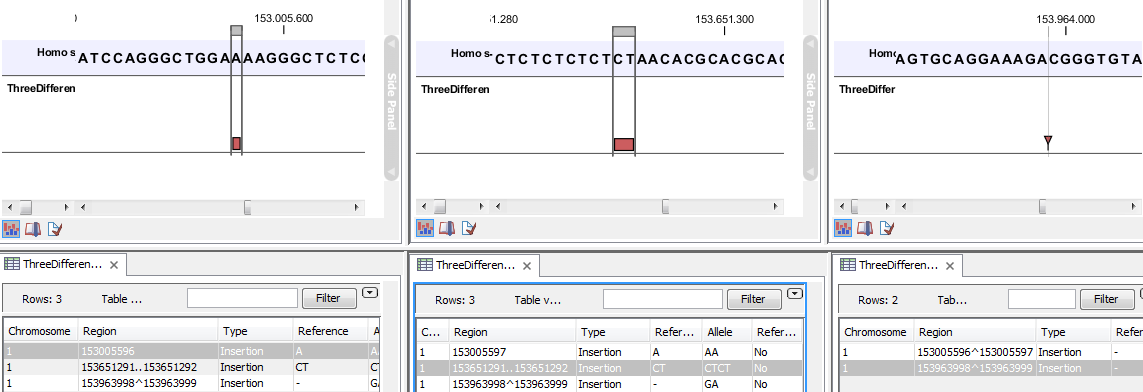Sort middle table by Type column
This screenshot has width=1143, height=392.
coord(613,332)
